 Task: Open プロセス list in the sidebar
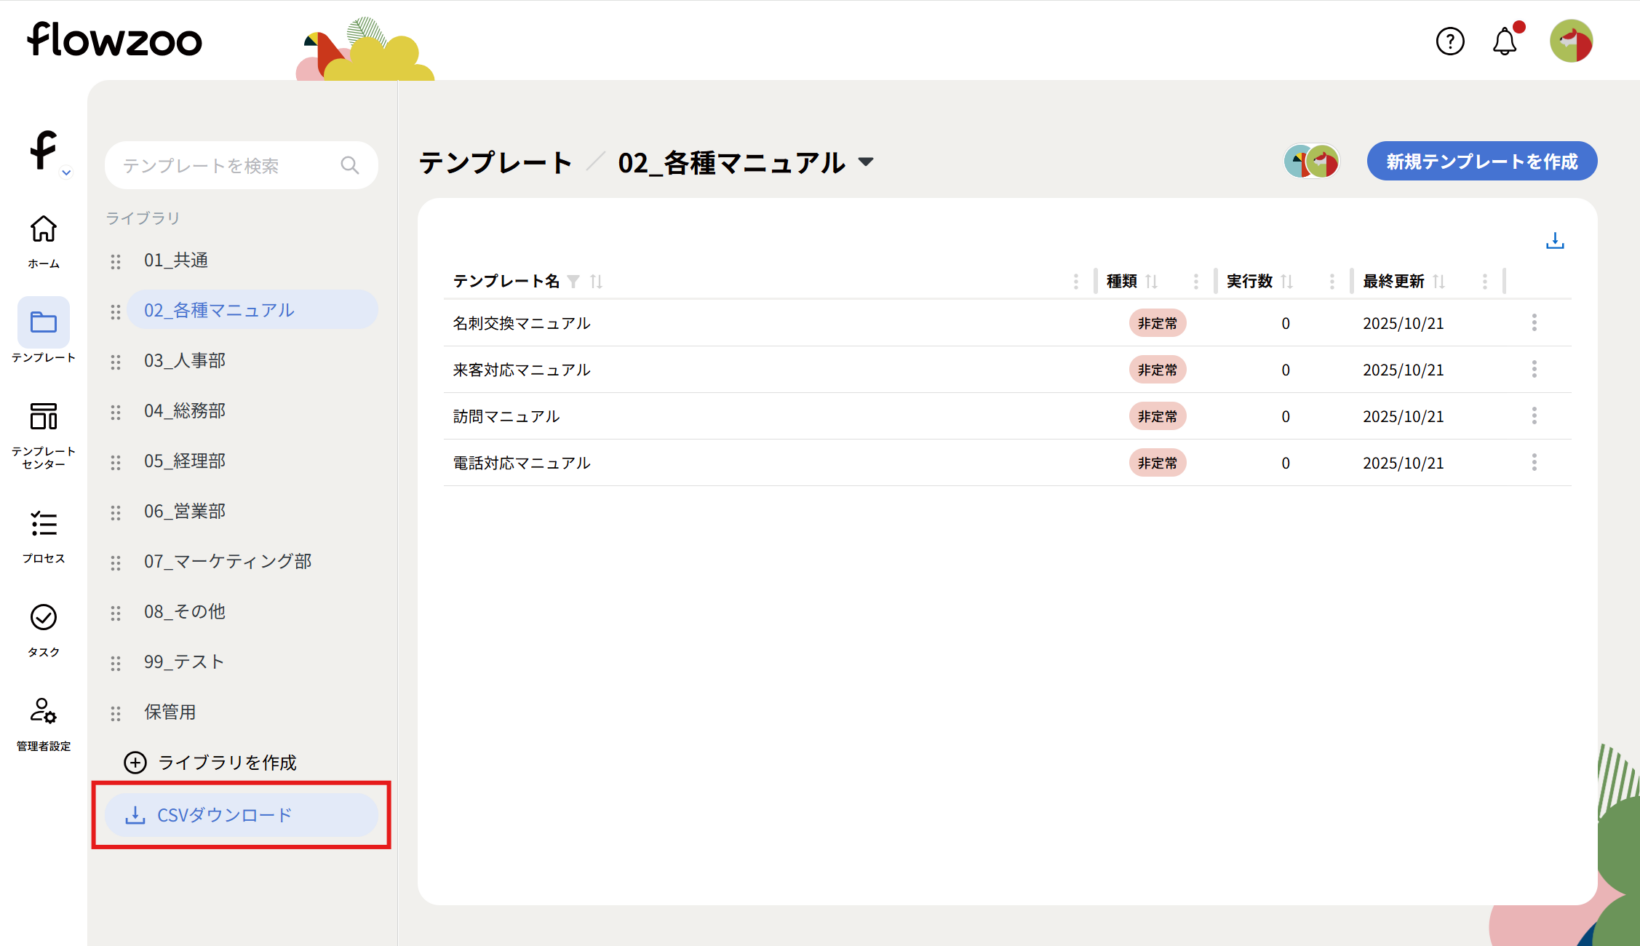43,536
